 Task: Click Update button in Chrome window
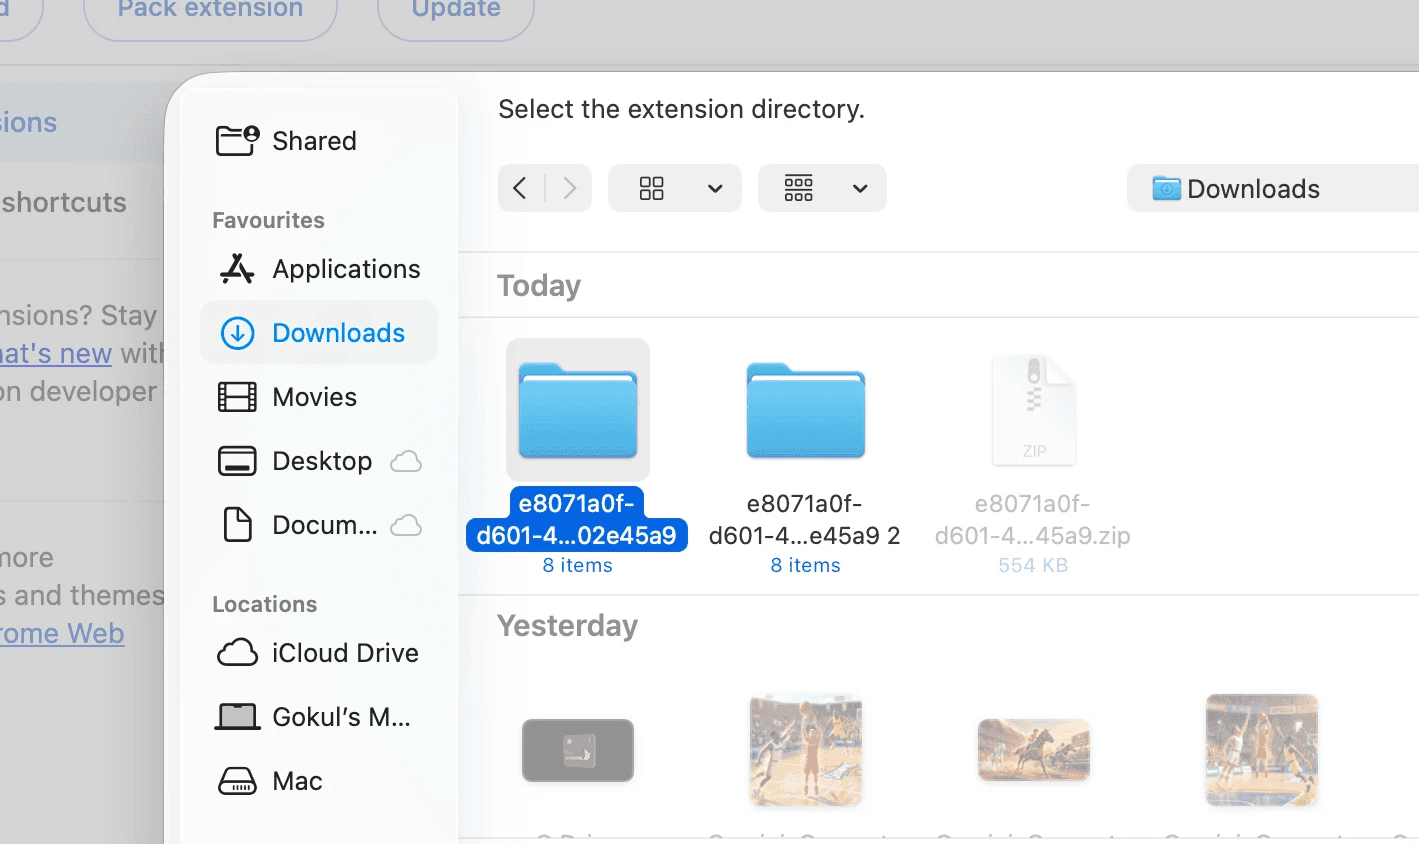pyautogui.click(x=456, y=10)
